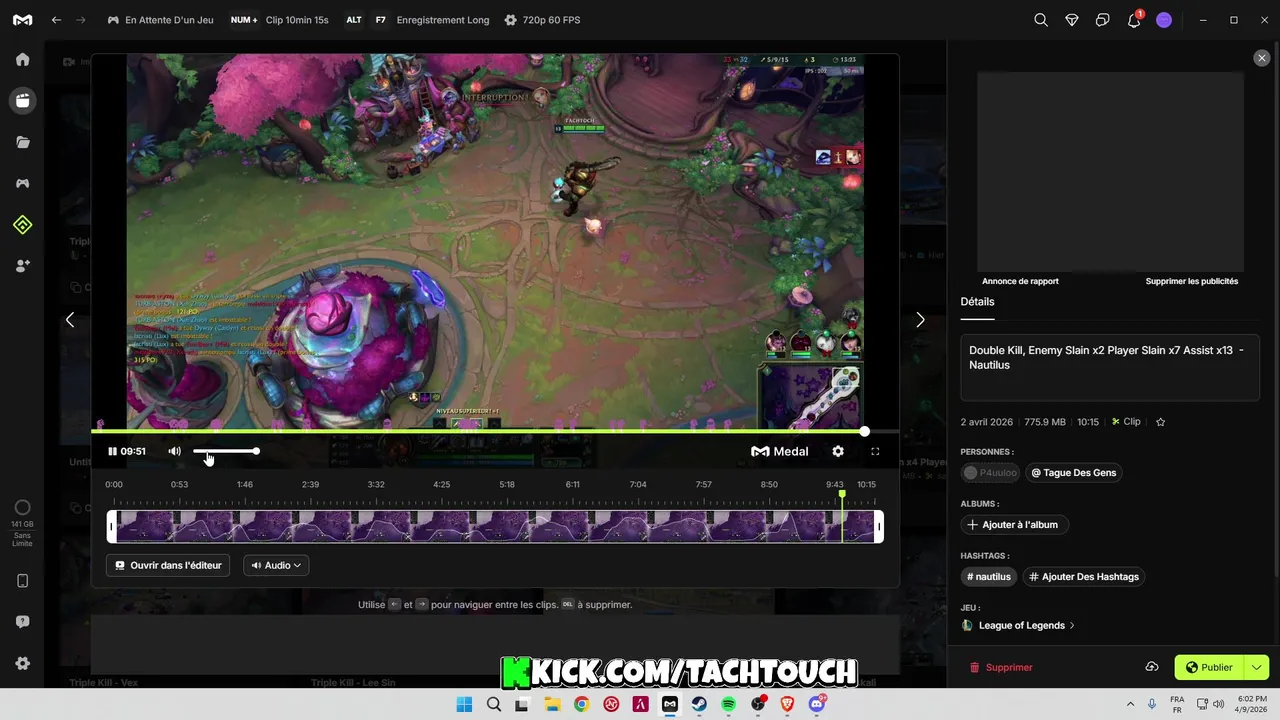The width and height of the screenshot is (1280, 720).
Task: Grab the left trim handle
Action: pyautogui.click(x=112, y=527)
